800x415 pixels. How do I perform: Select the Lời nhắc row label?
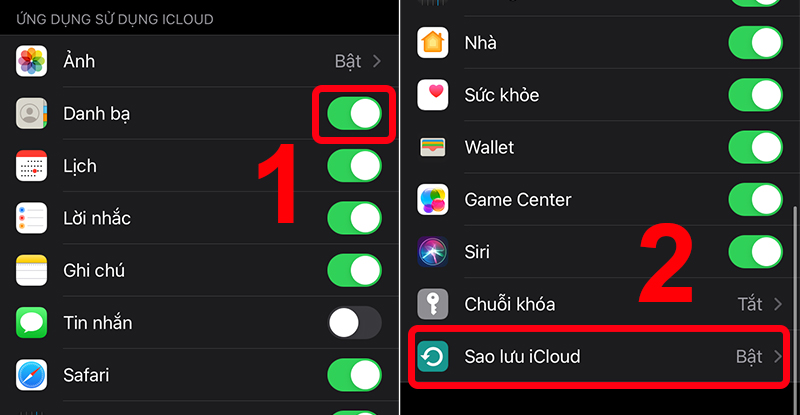click(x=97, y=218)
